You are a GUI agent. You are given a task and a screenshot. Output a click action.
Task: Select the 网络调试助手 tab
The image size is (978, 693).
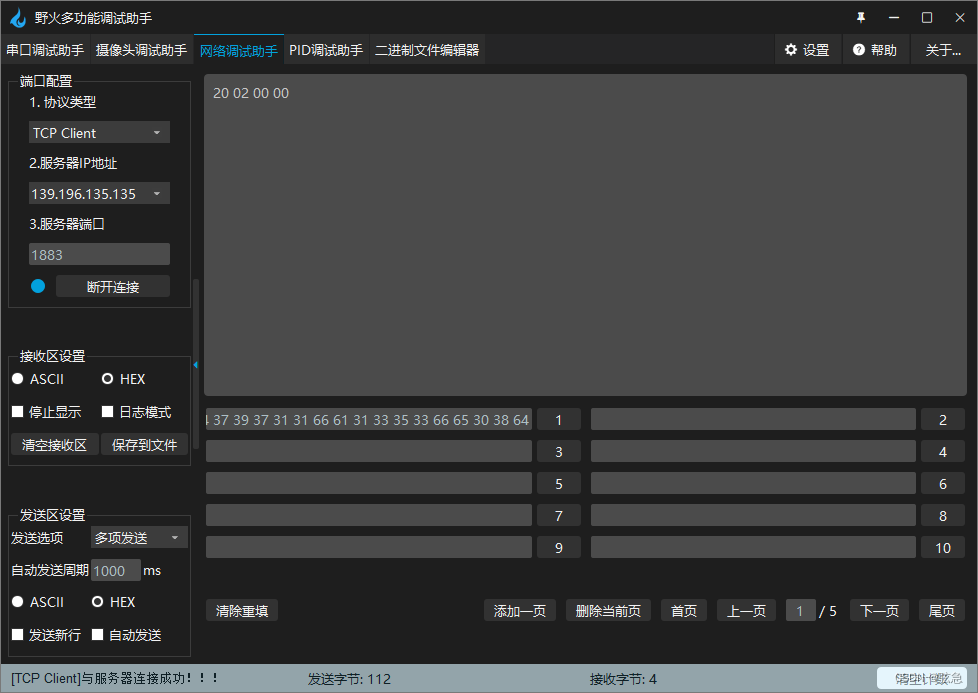[239, 50]
